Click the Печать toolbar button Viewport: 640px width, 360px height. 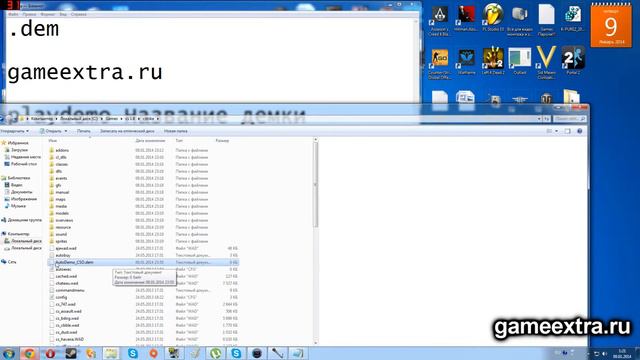[x=84, y=131]
